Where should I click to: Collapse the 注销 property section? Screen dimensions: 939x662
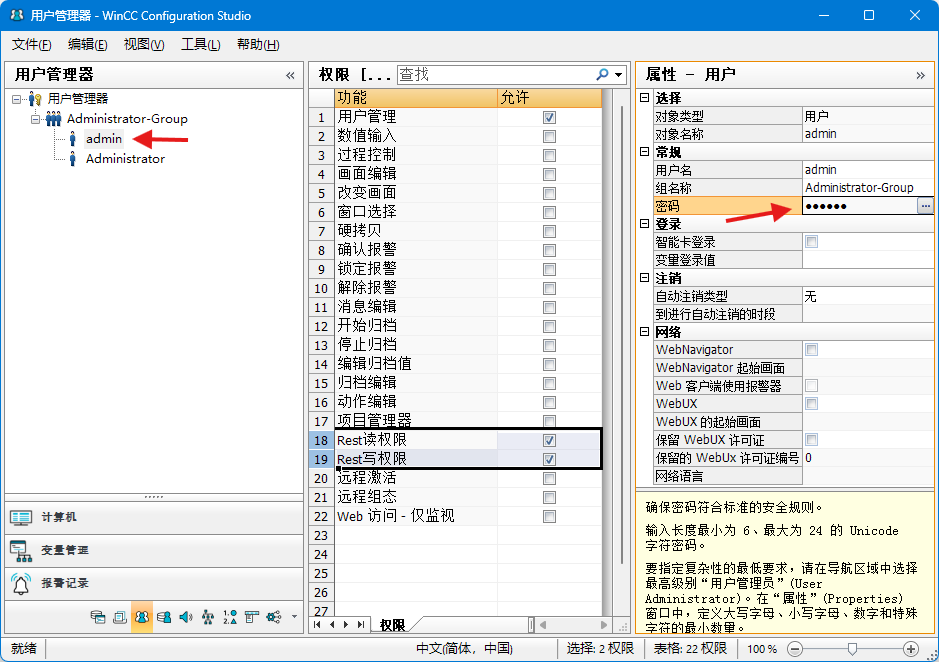tap(644, 277)
